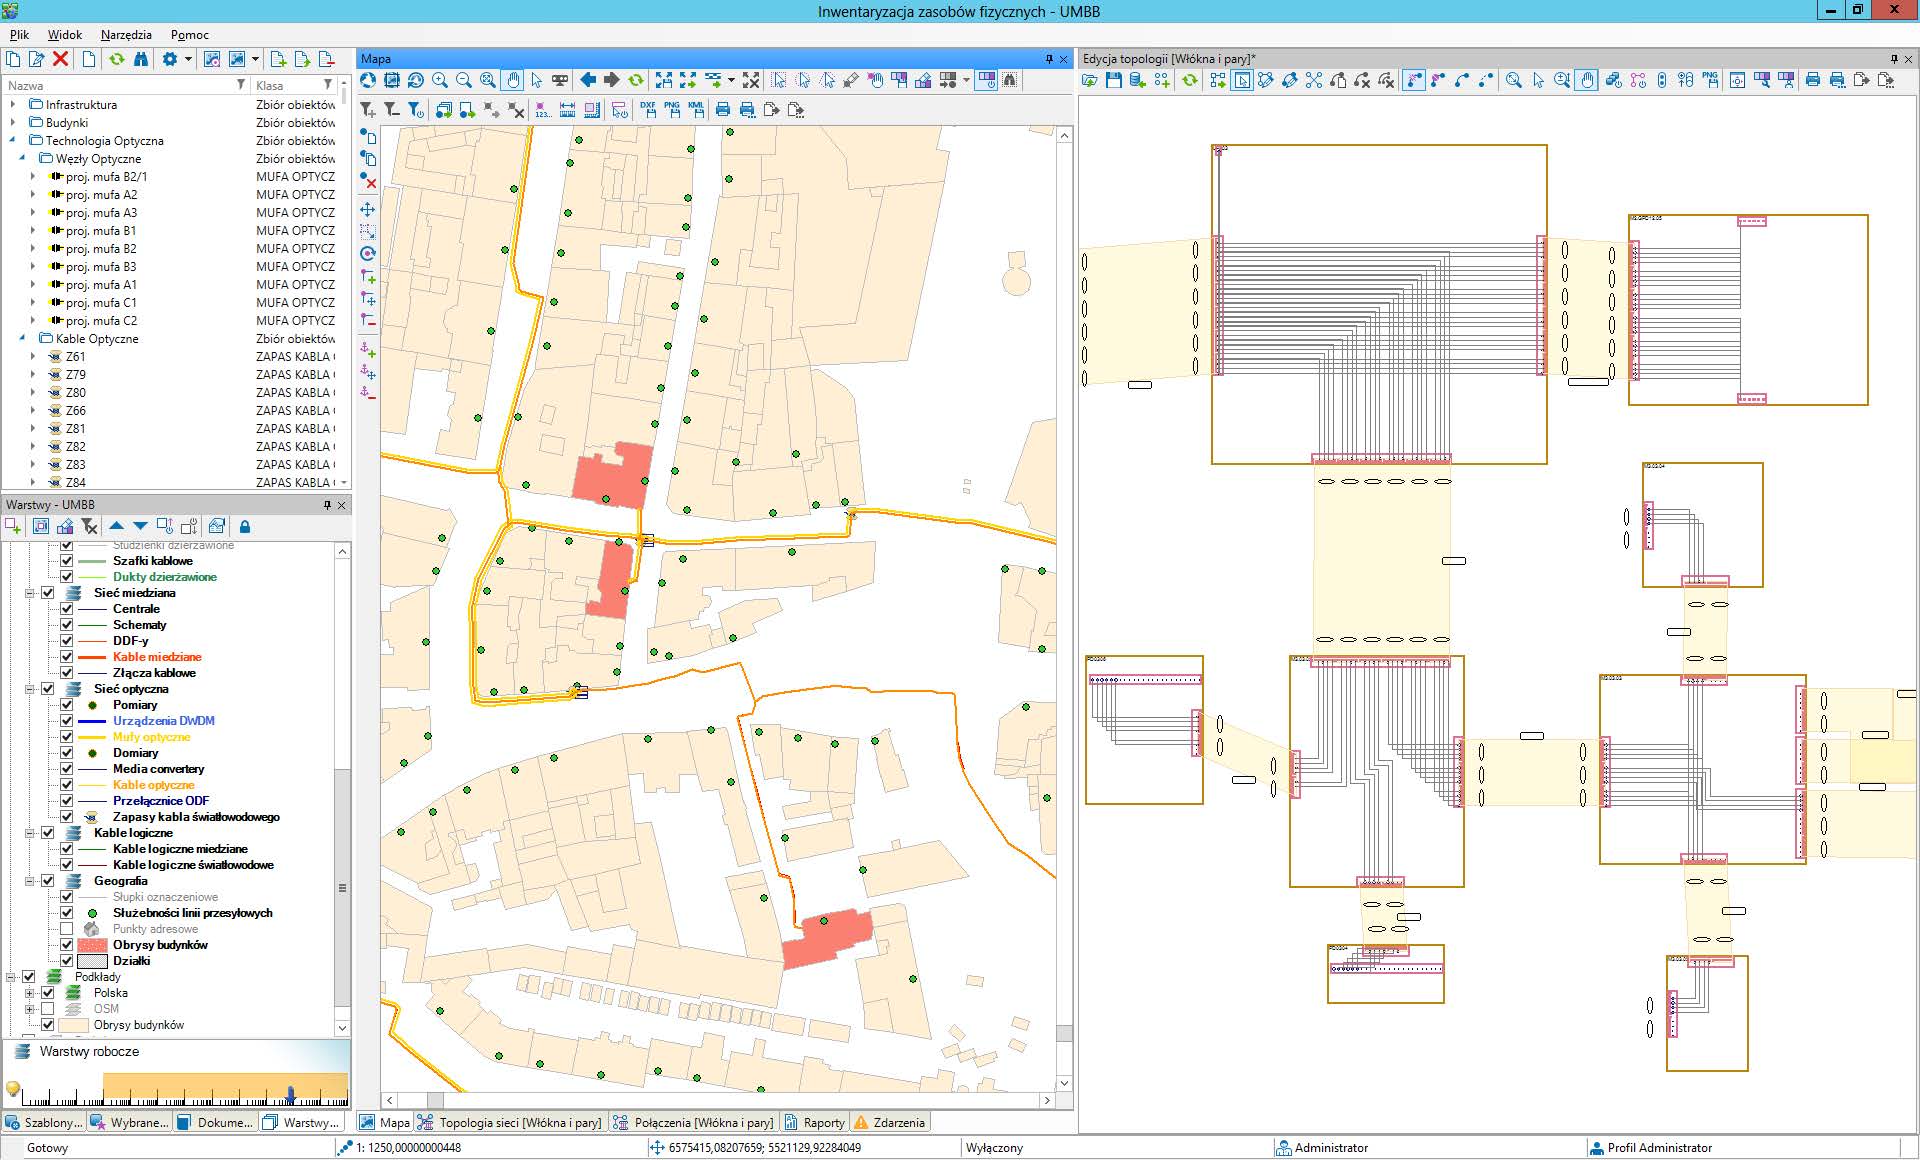Click the green refresh icon in Edycja topologii
Image resolution: width=1920 pixels, height=1160 pixels.
coord(1189,80)
